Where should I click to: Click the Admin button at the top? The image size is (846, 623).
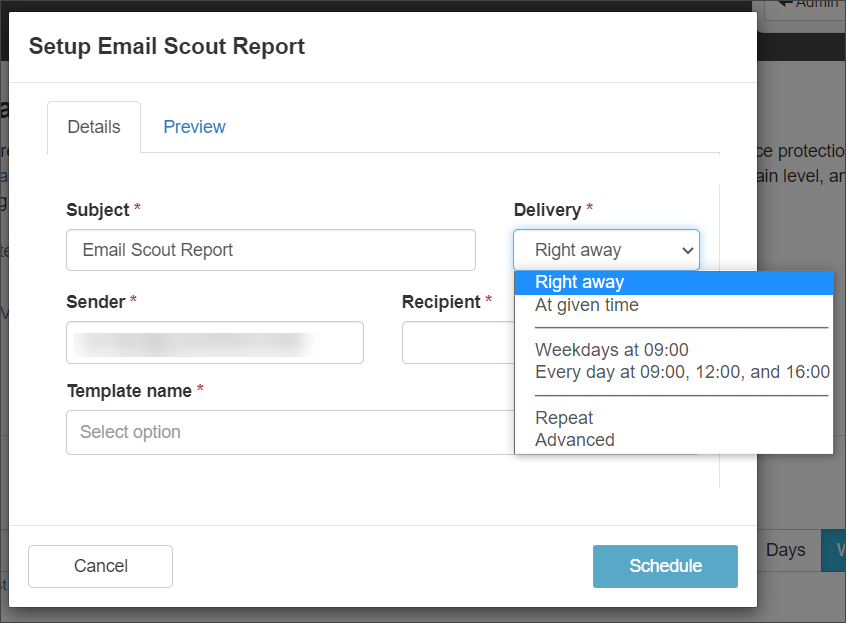tap(806, 5)
